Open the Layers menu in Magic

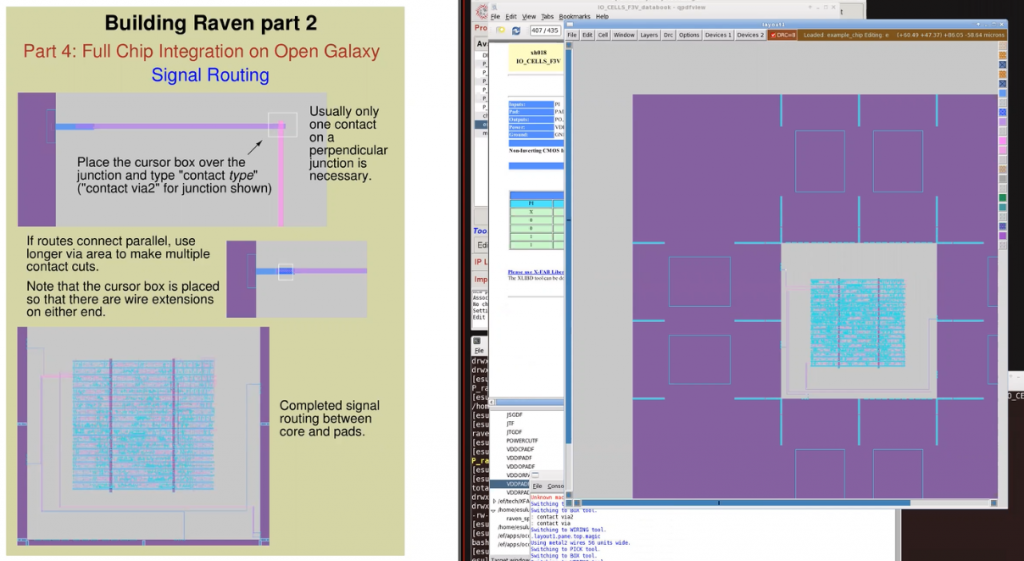(x=649, y=35)
